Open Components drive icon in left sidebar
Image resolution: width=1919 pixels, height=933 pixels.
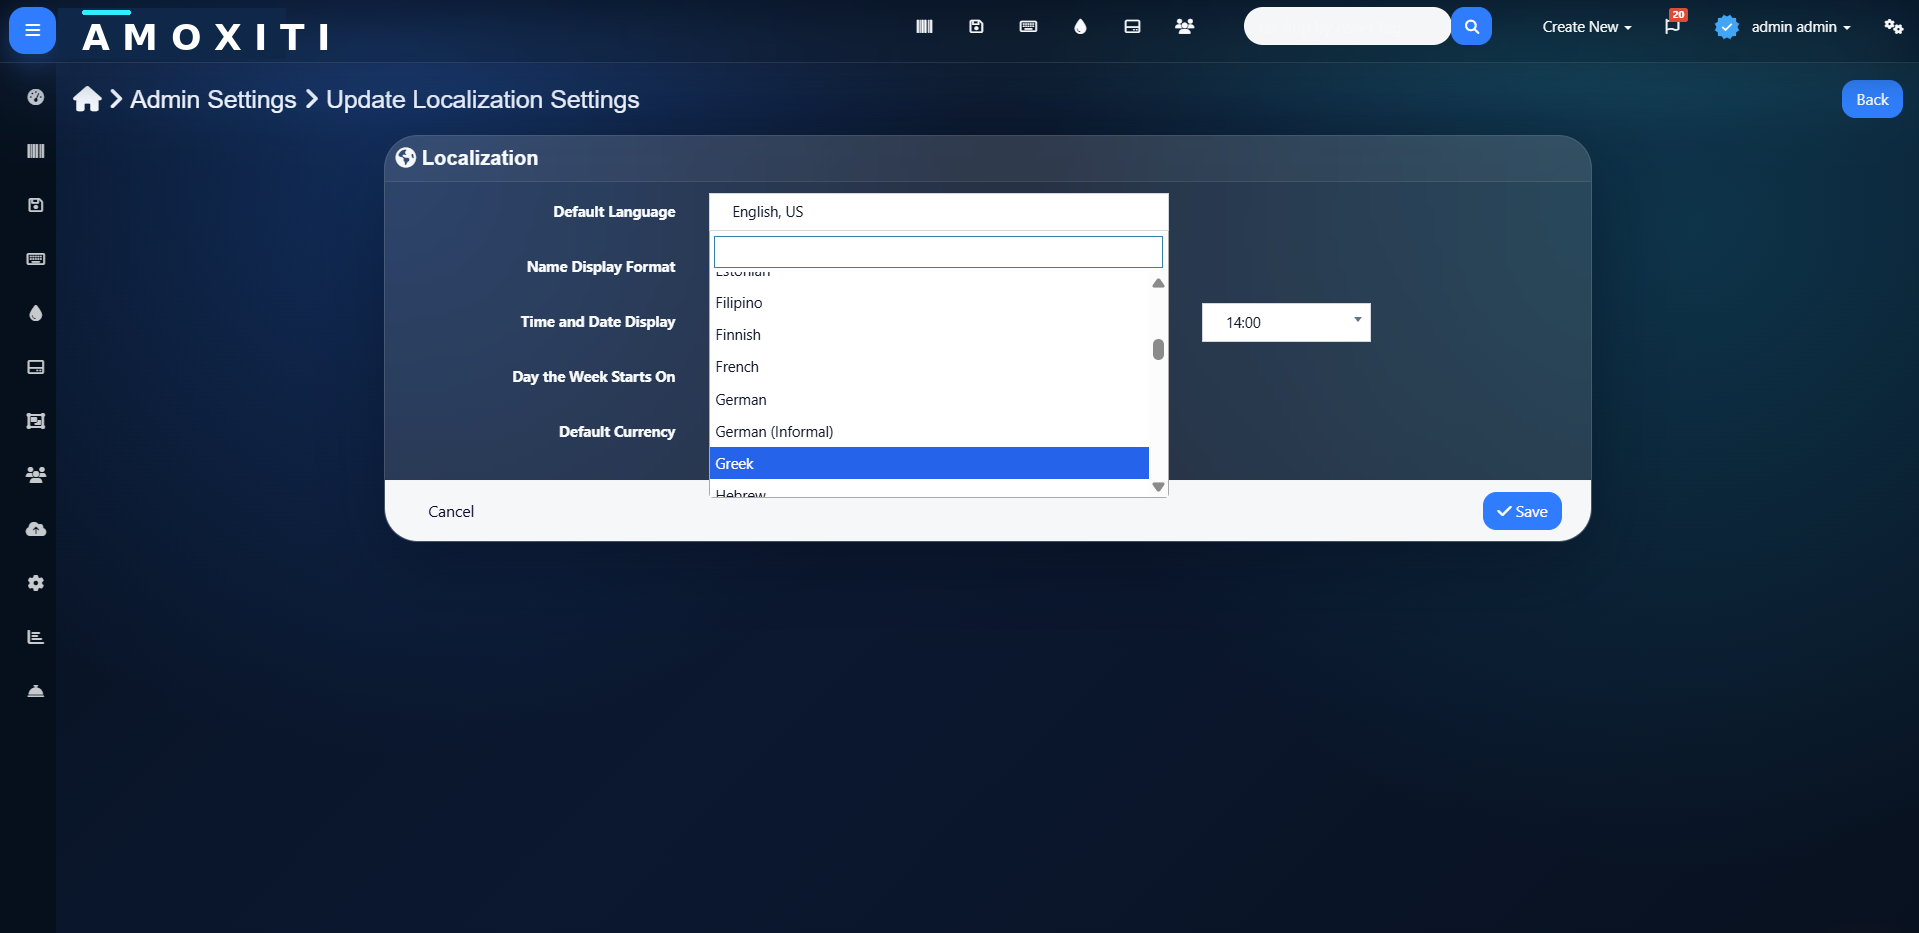click(x=36, y=367)
